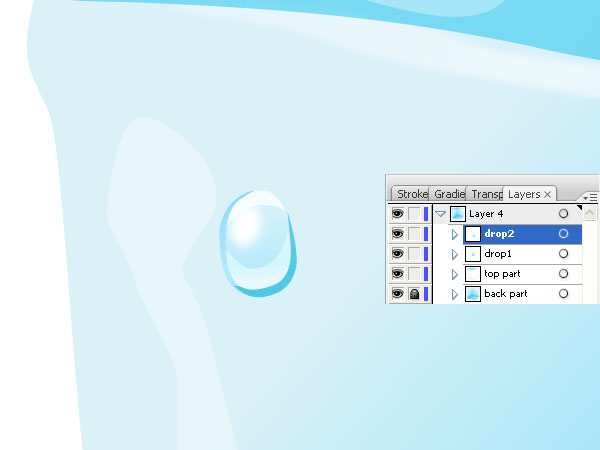This screenshot has height=450, width=600.
Task: Target drop1 using its circle icon
Action: click(x=563, y=253)
